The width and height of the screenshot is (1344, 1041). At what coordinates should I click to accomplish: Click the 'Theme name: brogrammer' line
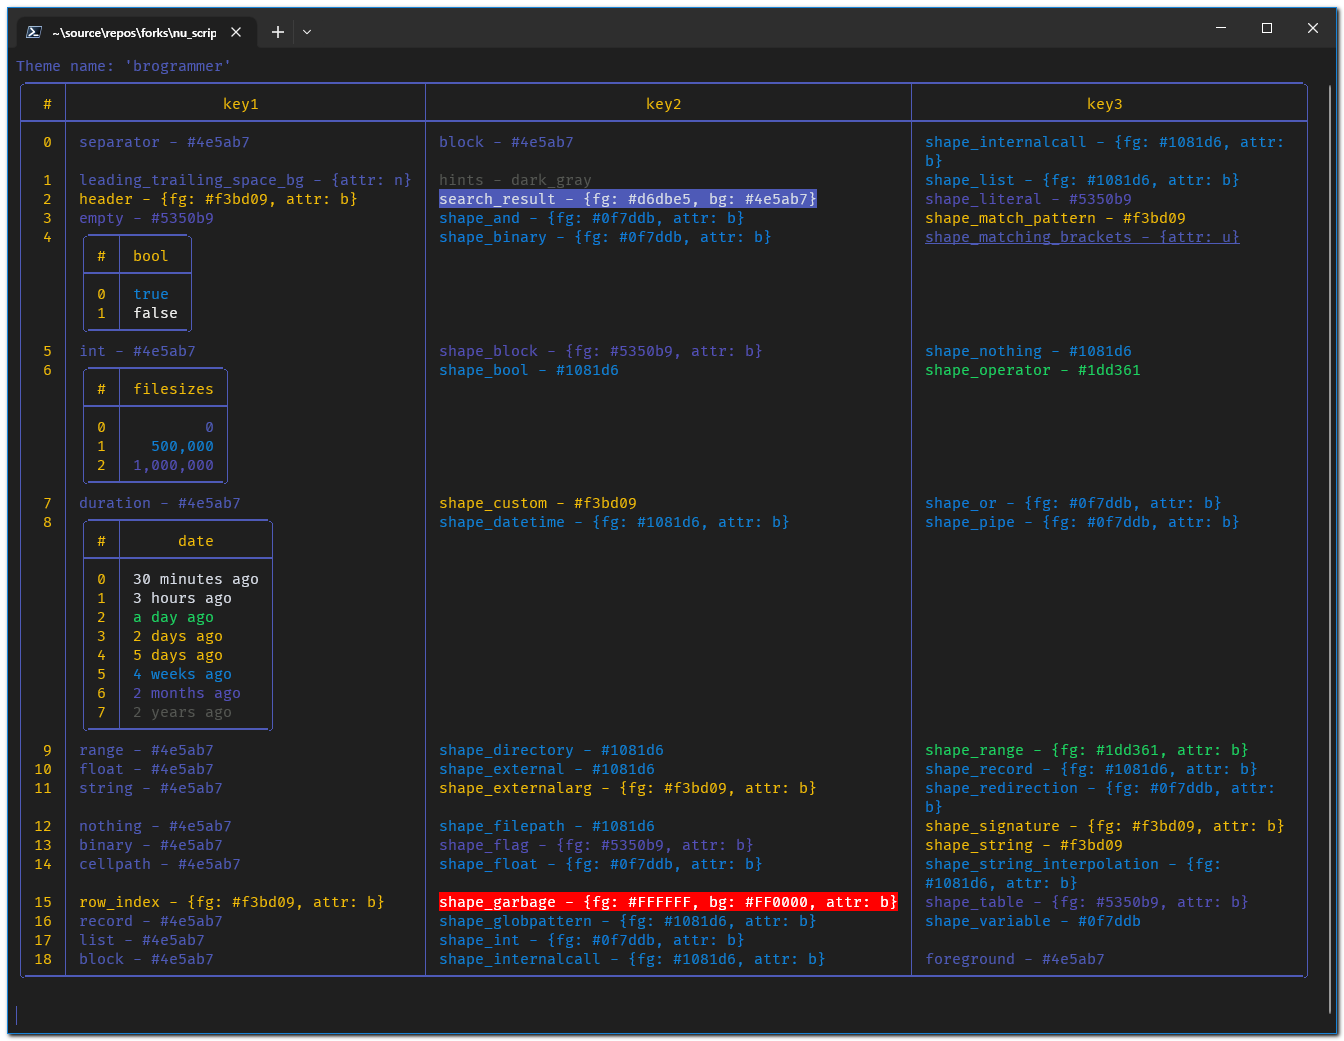point(124,66)
